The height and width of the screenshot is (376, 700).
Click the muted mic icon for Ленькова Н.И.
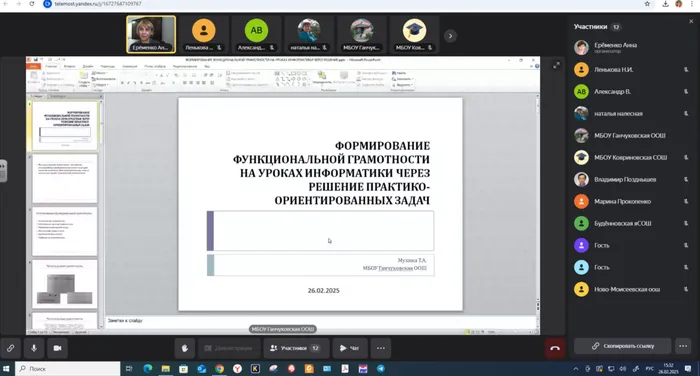click(x=686, y=70)
